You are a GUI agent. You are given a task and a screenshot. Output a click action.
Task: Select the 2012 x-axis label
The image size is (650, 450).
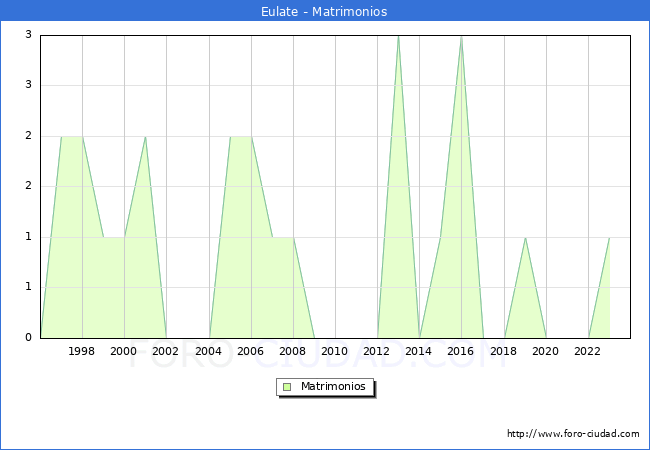(x=377, y=351)
